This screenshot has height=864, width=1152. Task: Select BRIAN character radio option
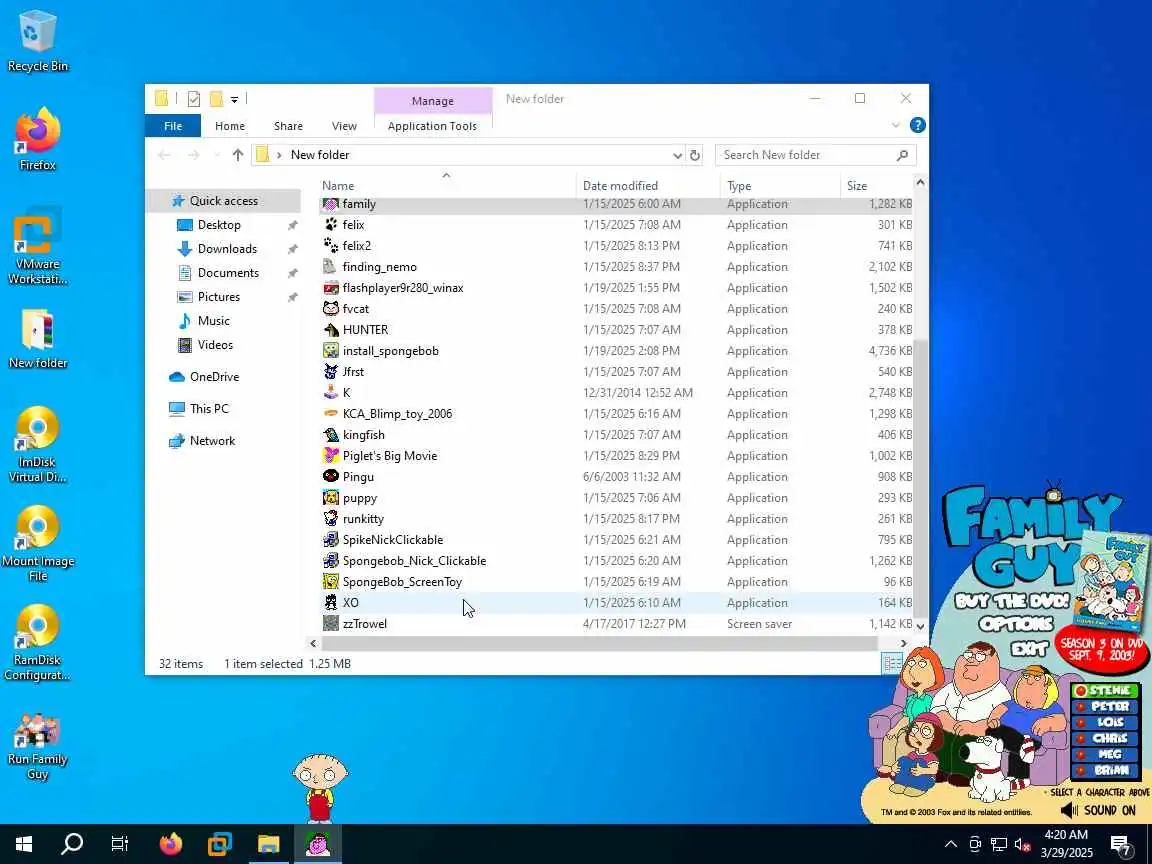click(x=1105, y=771)
